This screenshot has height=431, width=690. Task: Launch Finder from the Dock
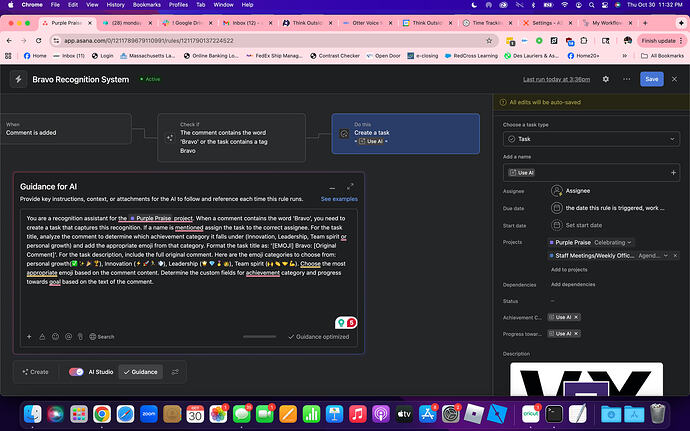pyautogui.click(x=33, y=414)
